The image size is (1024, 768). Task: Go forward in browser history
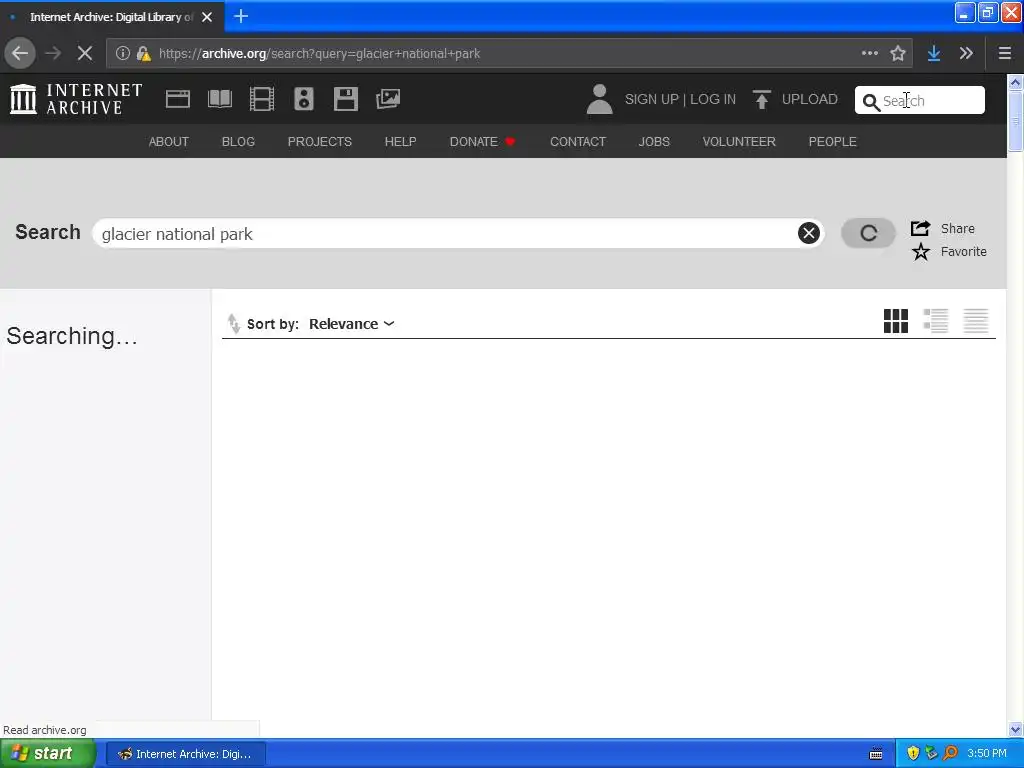pos(53,54)
